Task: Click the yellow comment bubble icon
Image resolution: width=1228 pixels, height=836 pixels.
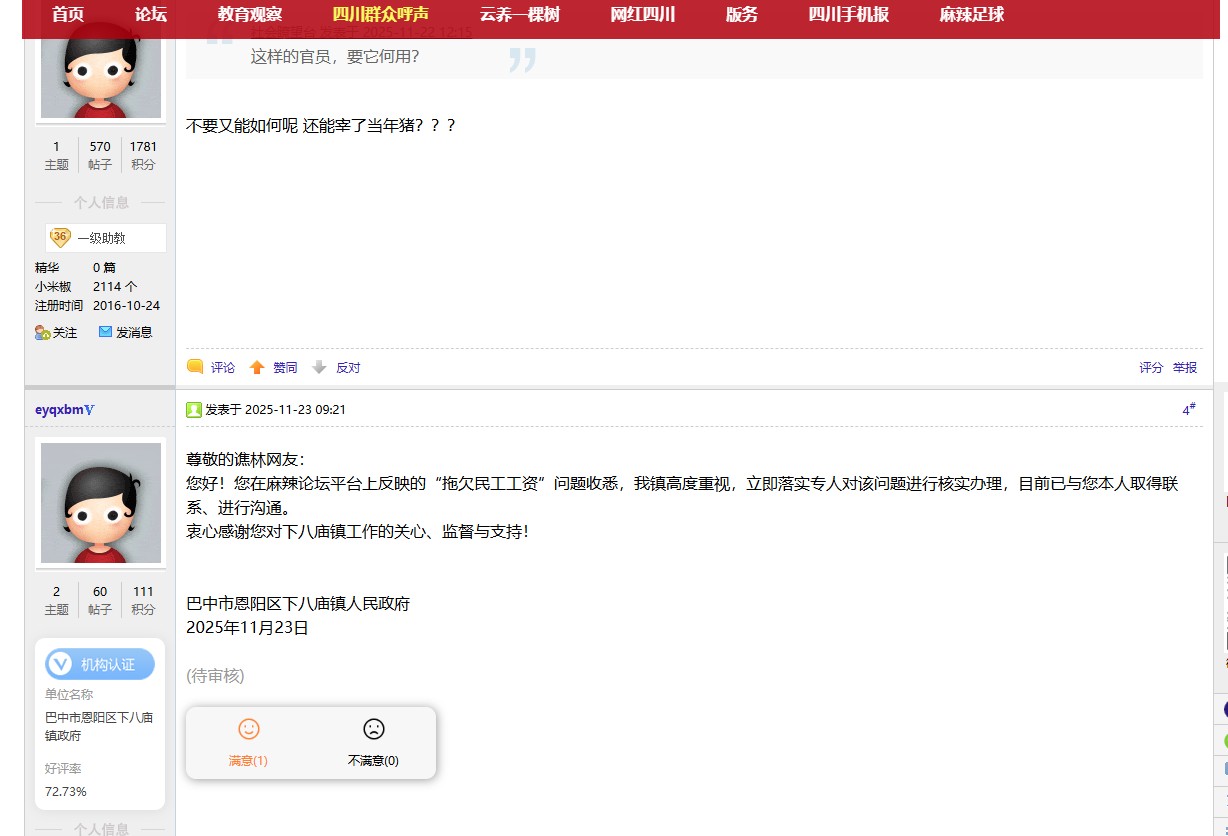Action: 195,367
